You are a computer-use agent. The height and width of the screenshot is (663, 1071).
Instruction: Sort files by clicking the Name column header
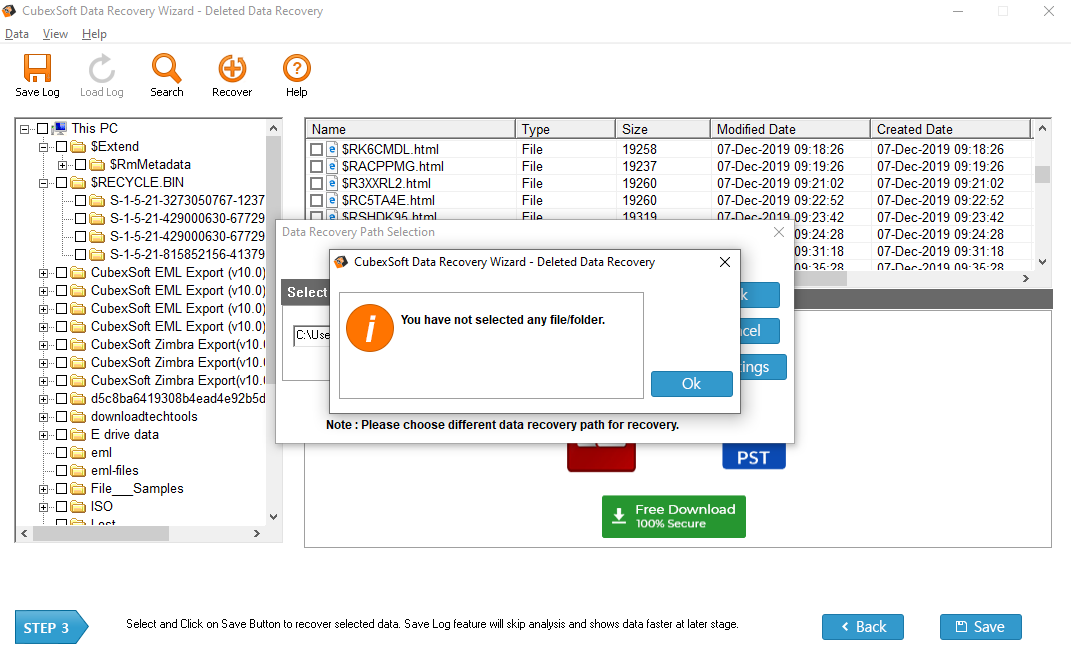(x=410, y=128)
